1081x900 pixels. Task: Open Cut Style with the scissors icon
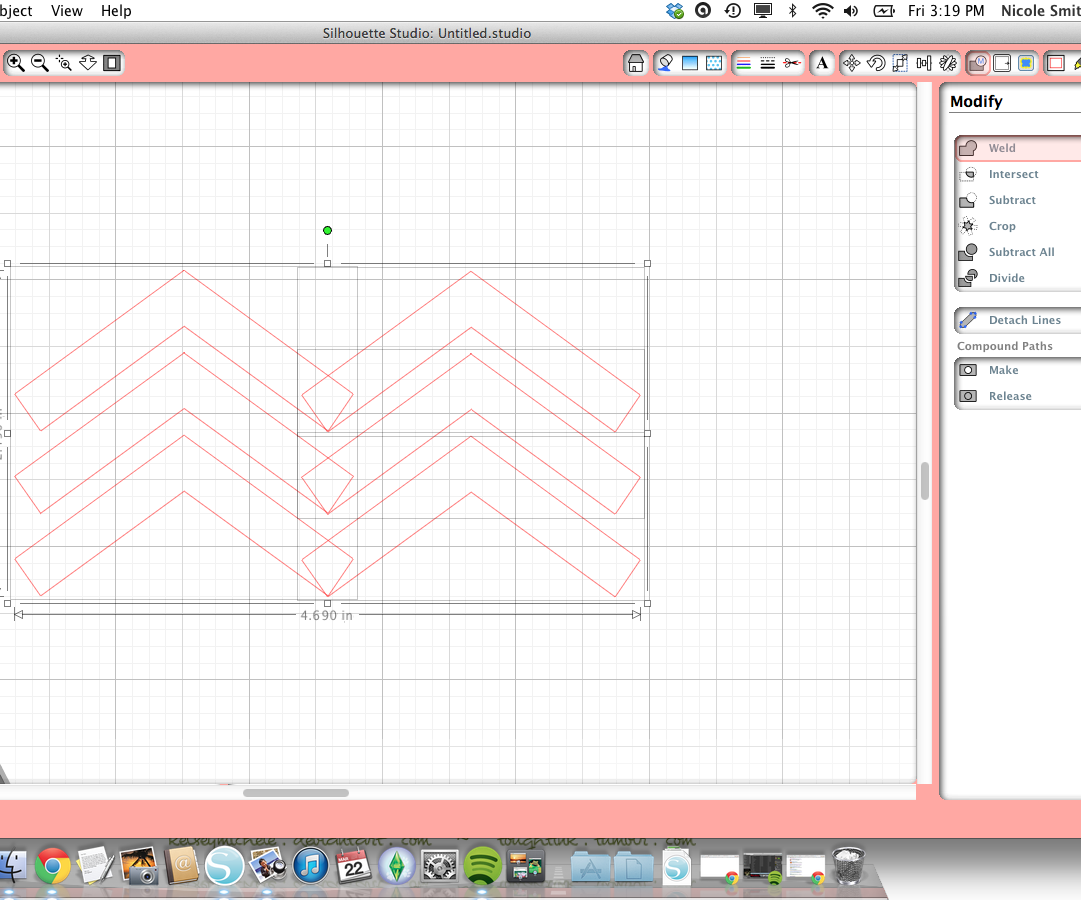[x=791, y=63]
